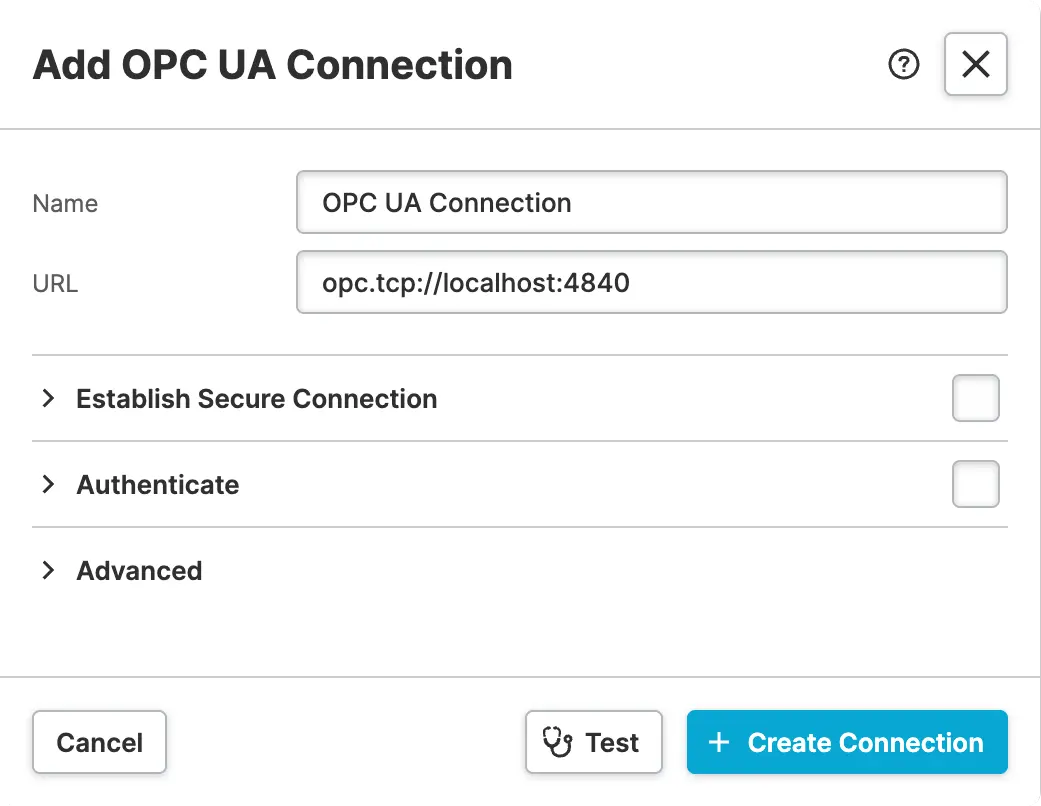This screenshot has height=806, width=1041.
Task: Expand the Authenticate section chevron
Action: [48, 484]
